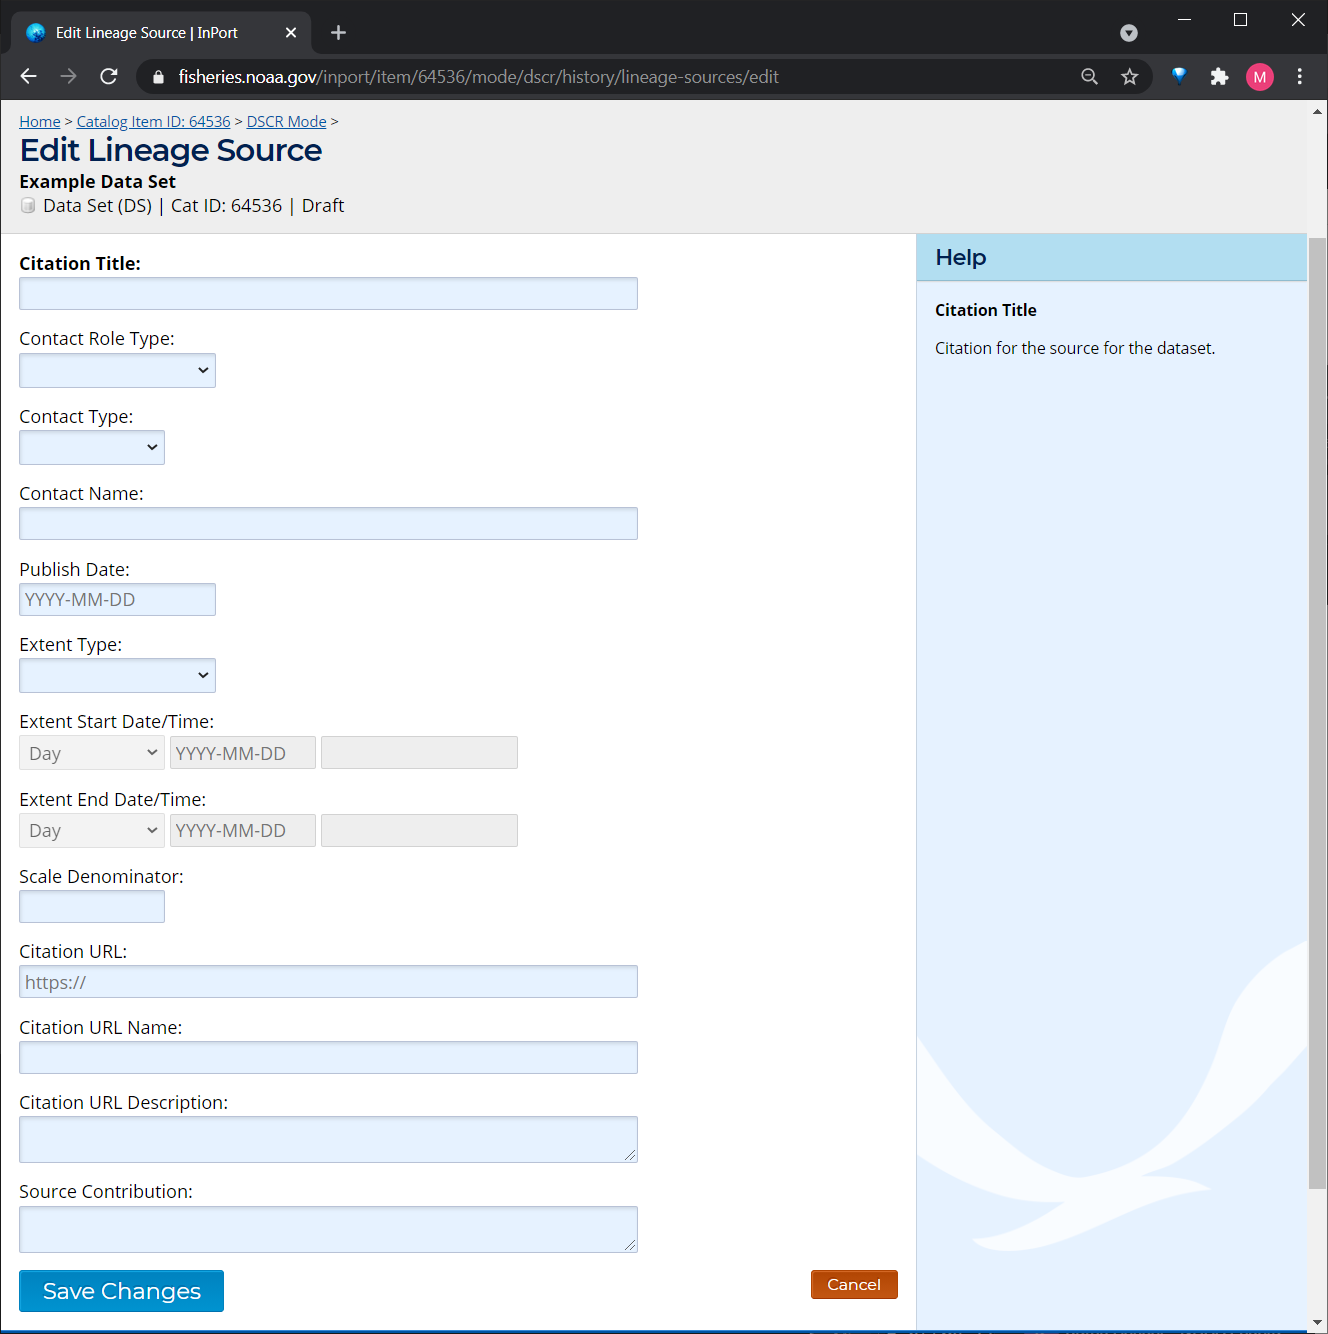Click the Source Contribution textarea resize handle
Viewport: 1328px width, 1334px height.
(630, 1245)
